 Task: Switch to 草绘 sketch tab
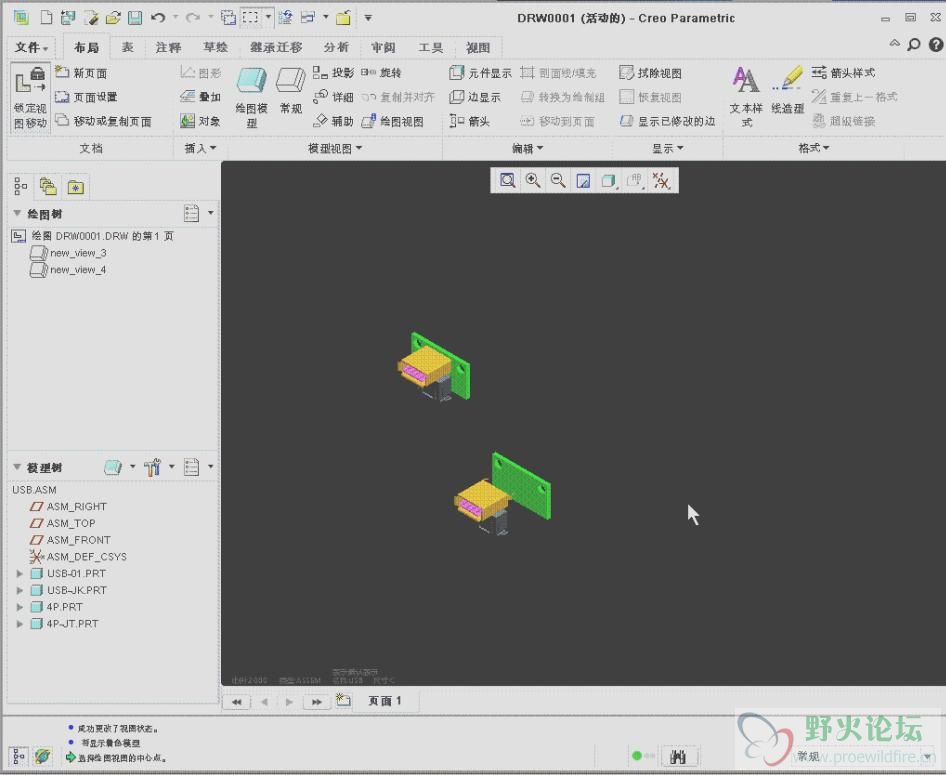click(x=215, y=47)
